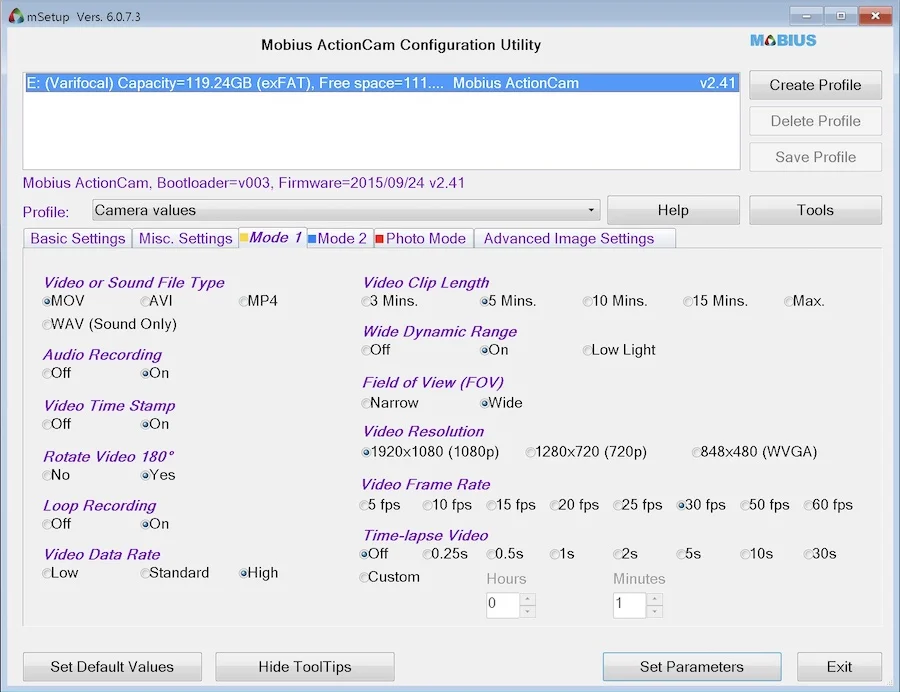Image resolution: width=900 pixels, height=692 pixels.
Task: Set frame rate to 60 fps
Action: [828, 505]
